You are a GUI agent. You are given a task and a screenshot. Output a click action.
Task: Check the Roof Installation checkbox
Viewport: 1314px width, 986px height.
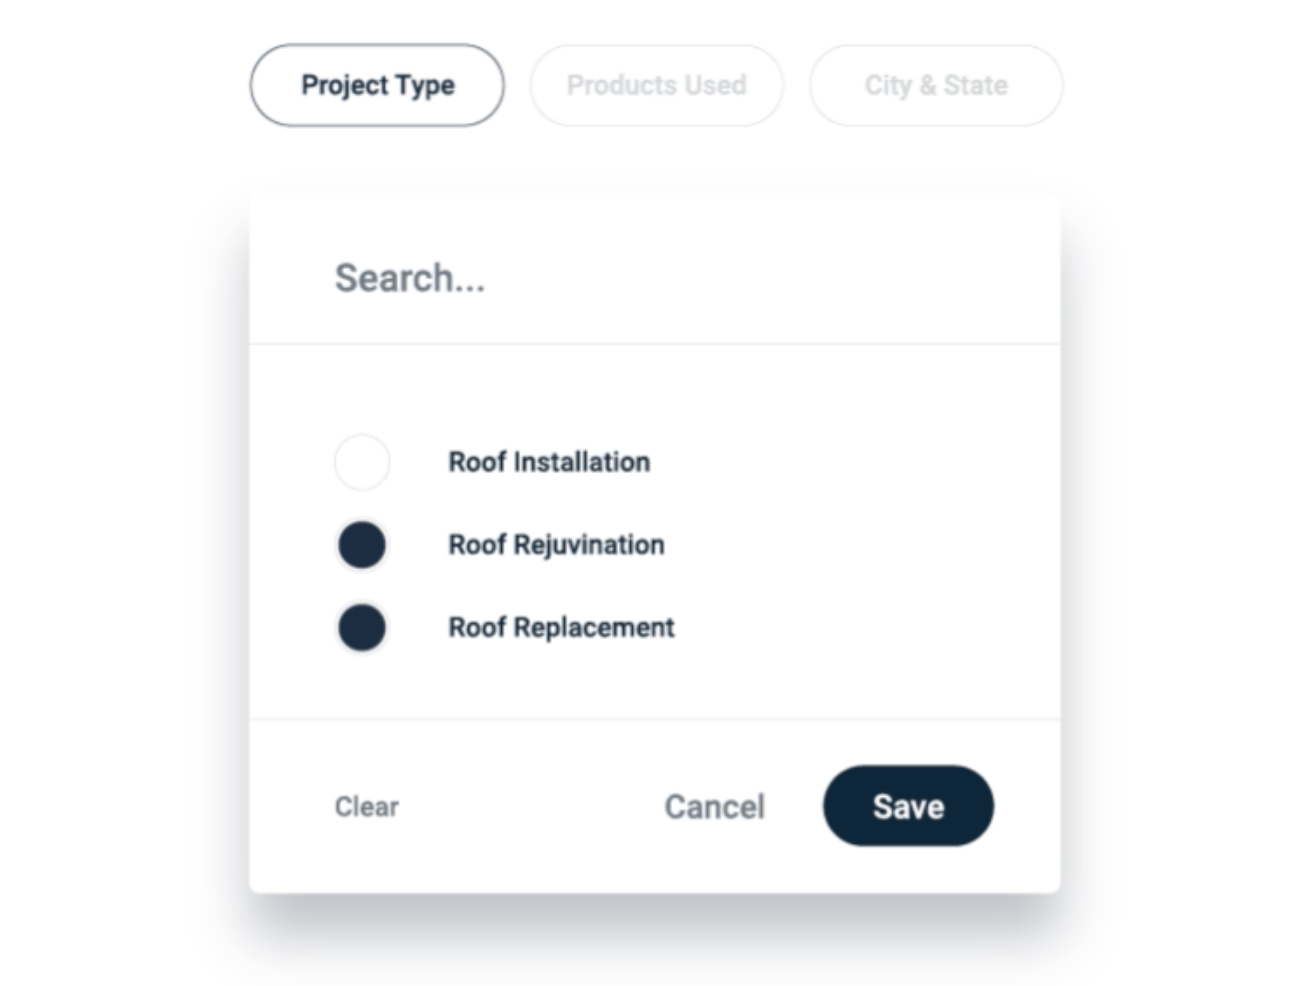click(362, 462)
